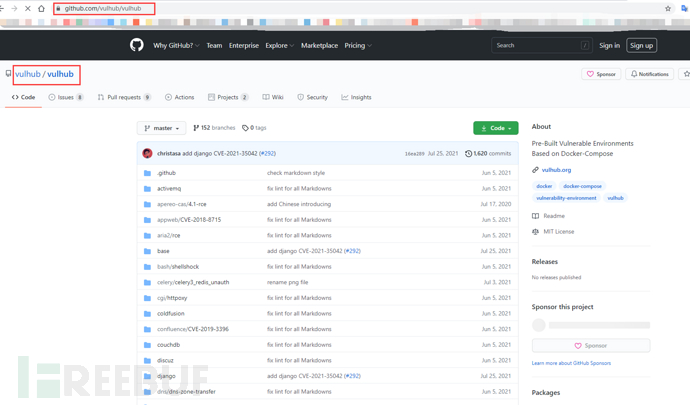Open the dns/dns-zone-transfer folder

click(x=187, y=391)
